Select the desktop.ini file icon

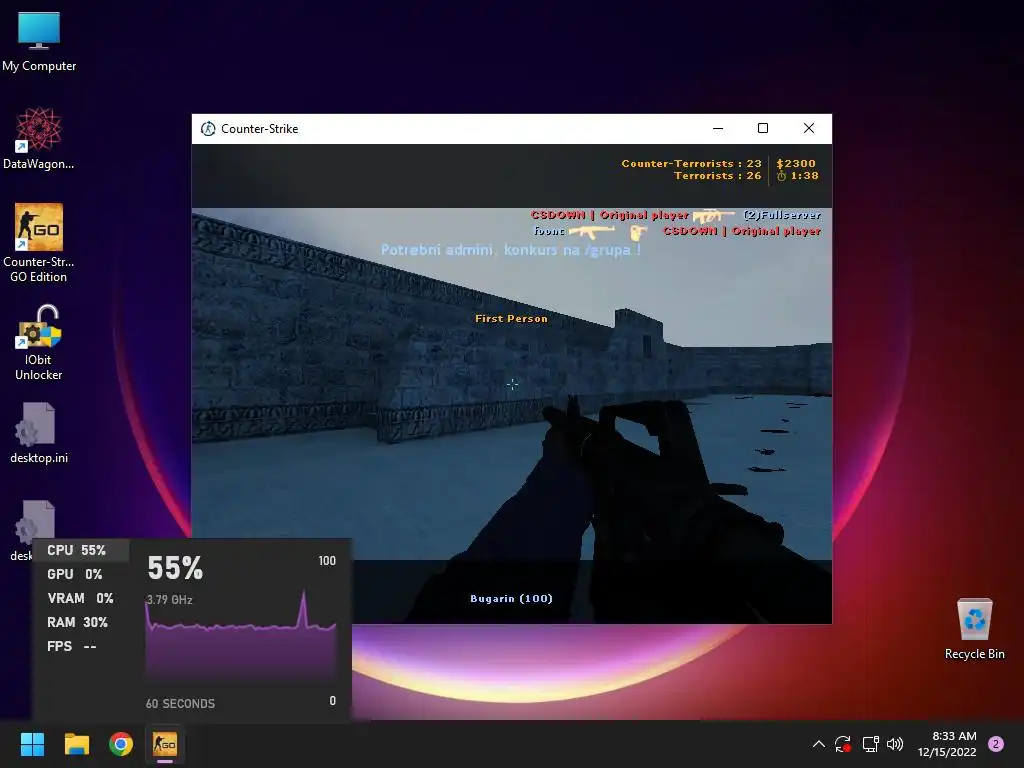click(x=39, y=433)
